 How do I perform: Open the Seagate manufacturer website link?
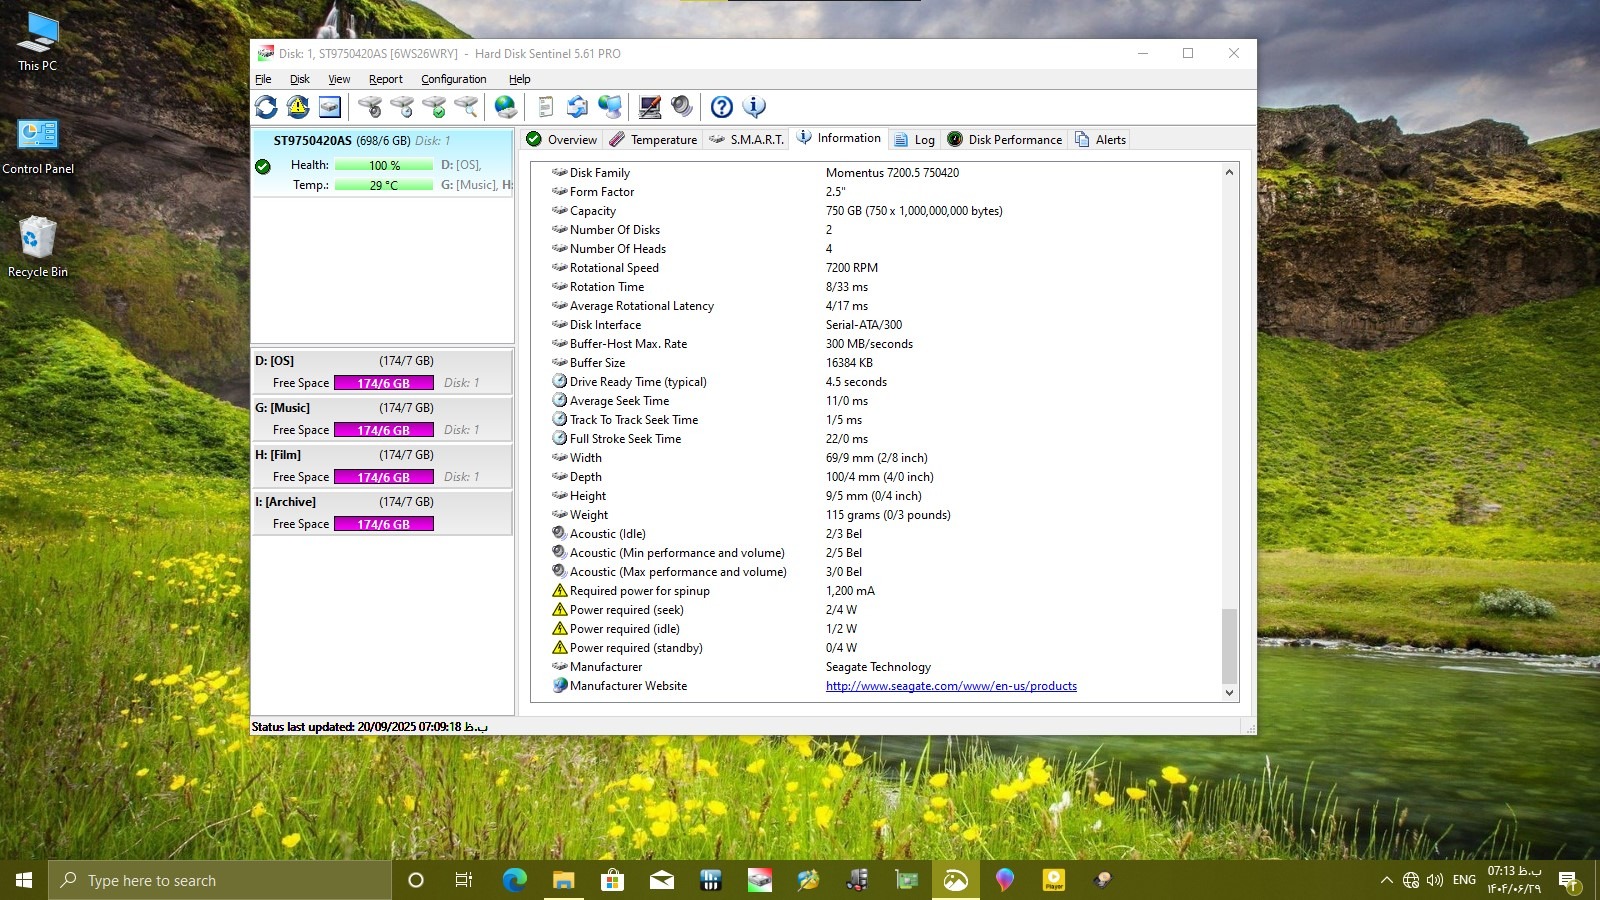[951, 686]
